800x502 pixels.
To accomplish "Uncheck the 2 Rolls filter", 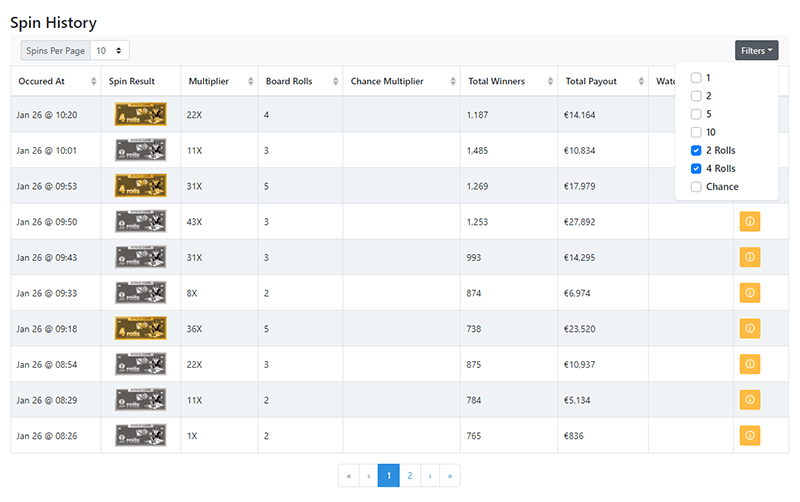I will [x=696, y=150].
